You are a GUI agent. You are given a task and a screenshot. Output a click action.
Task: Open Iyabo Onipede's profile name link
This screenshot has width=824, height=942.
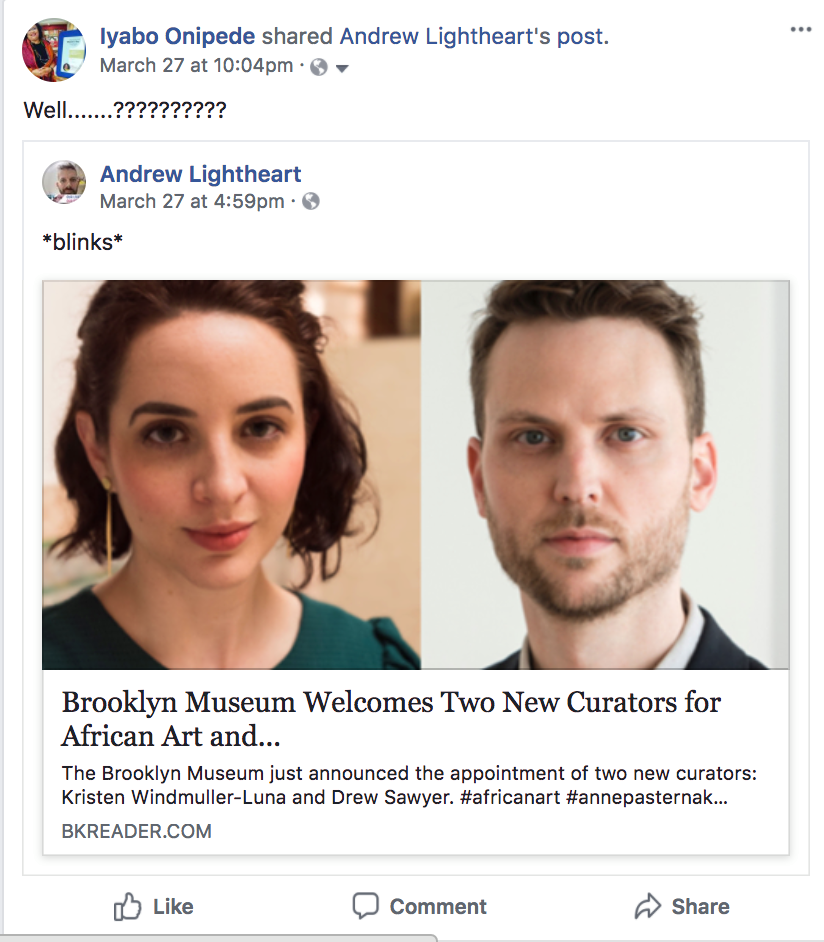point(177,36)
